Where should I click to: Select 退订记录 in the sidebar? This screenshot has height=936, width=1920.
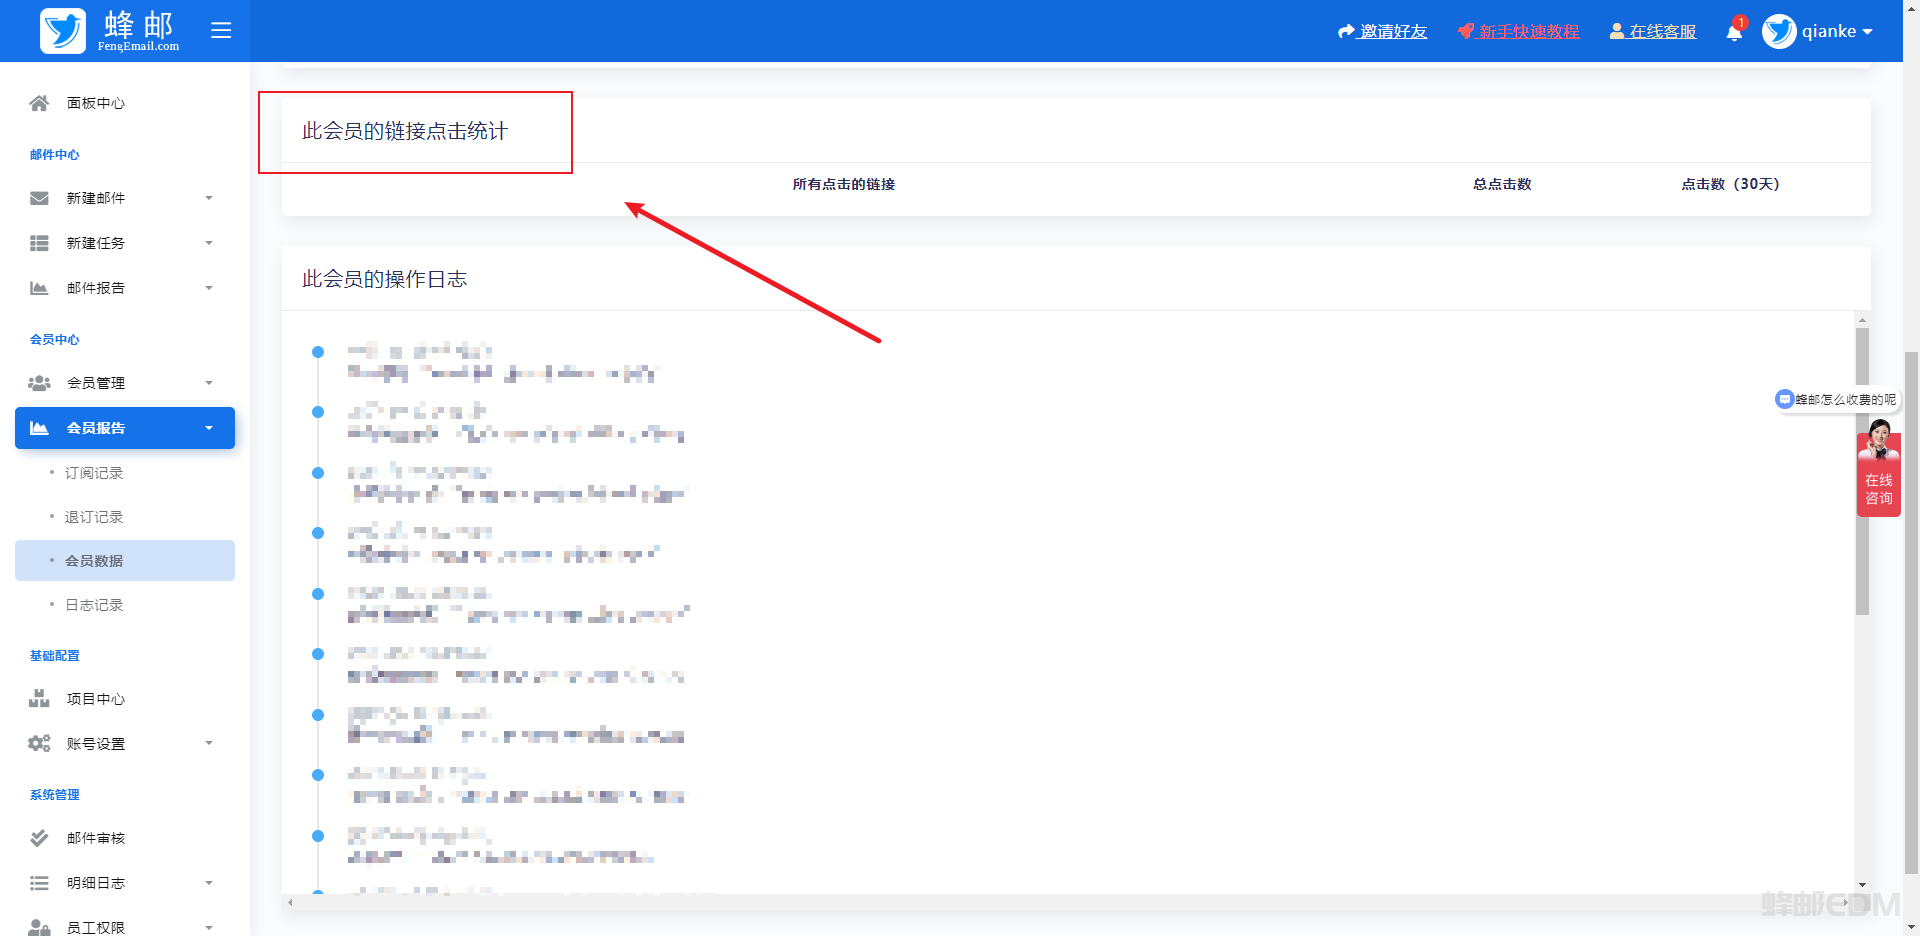94,517
